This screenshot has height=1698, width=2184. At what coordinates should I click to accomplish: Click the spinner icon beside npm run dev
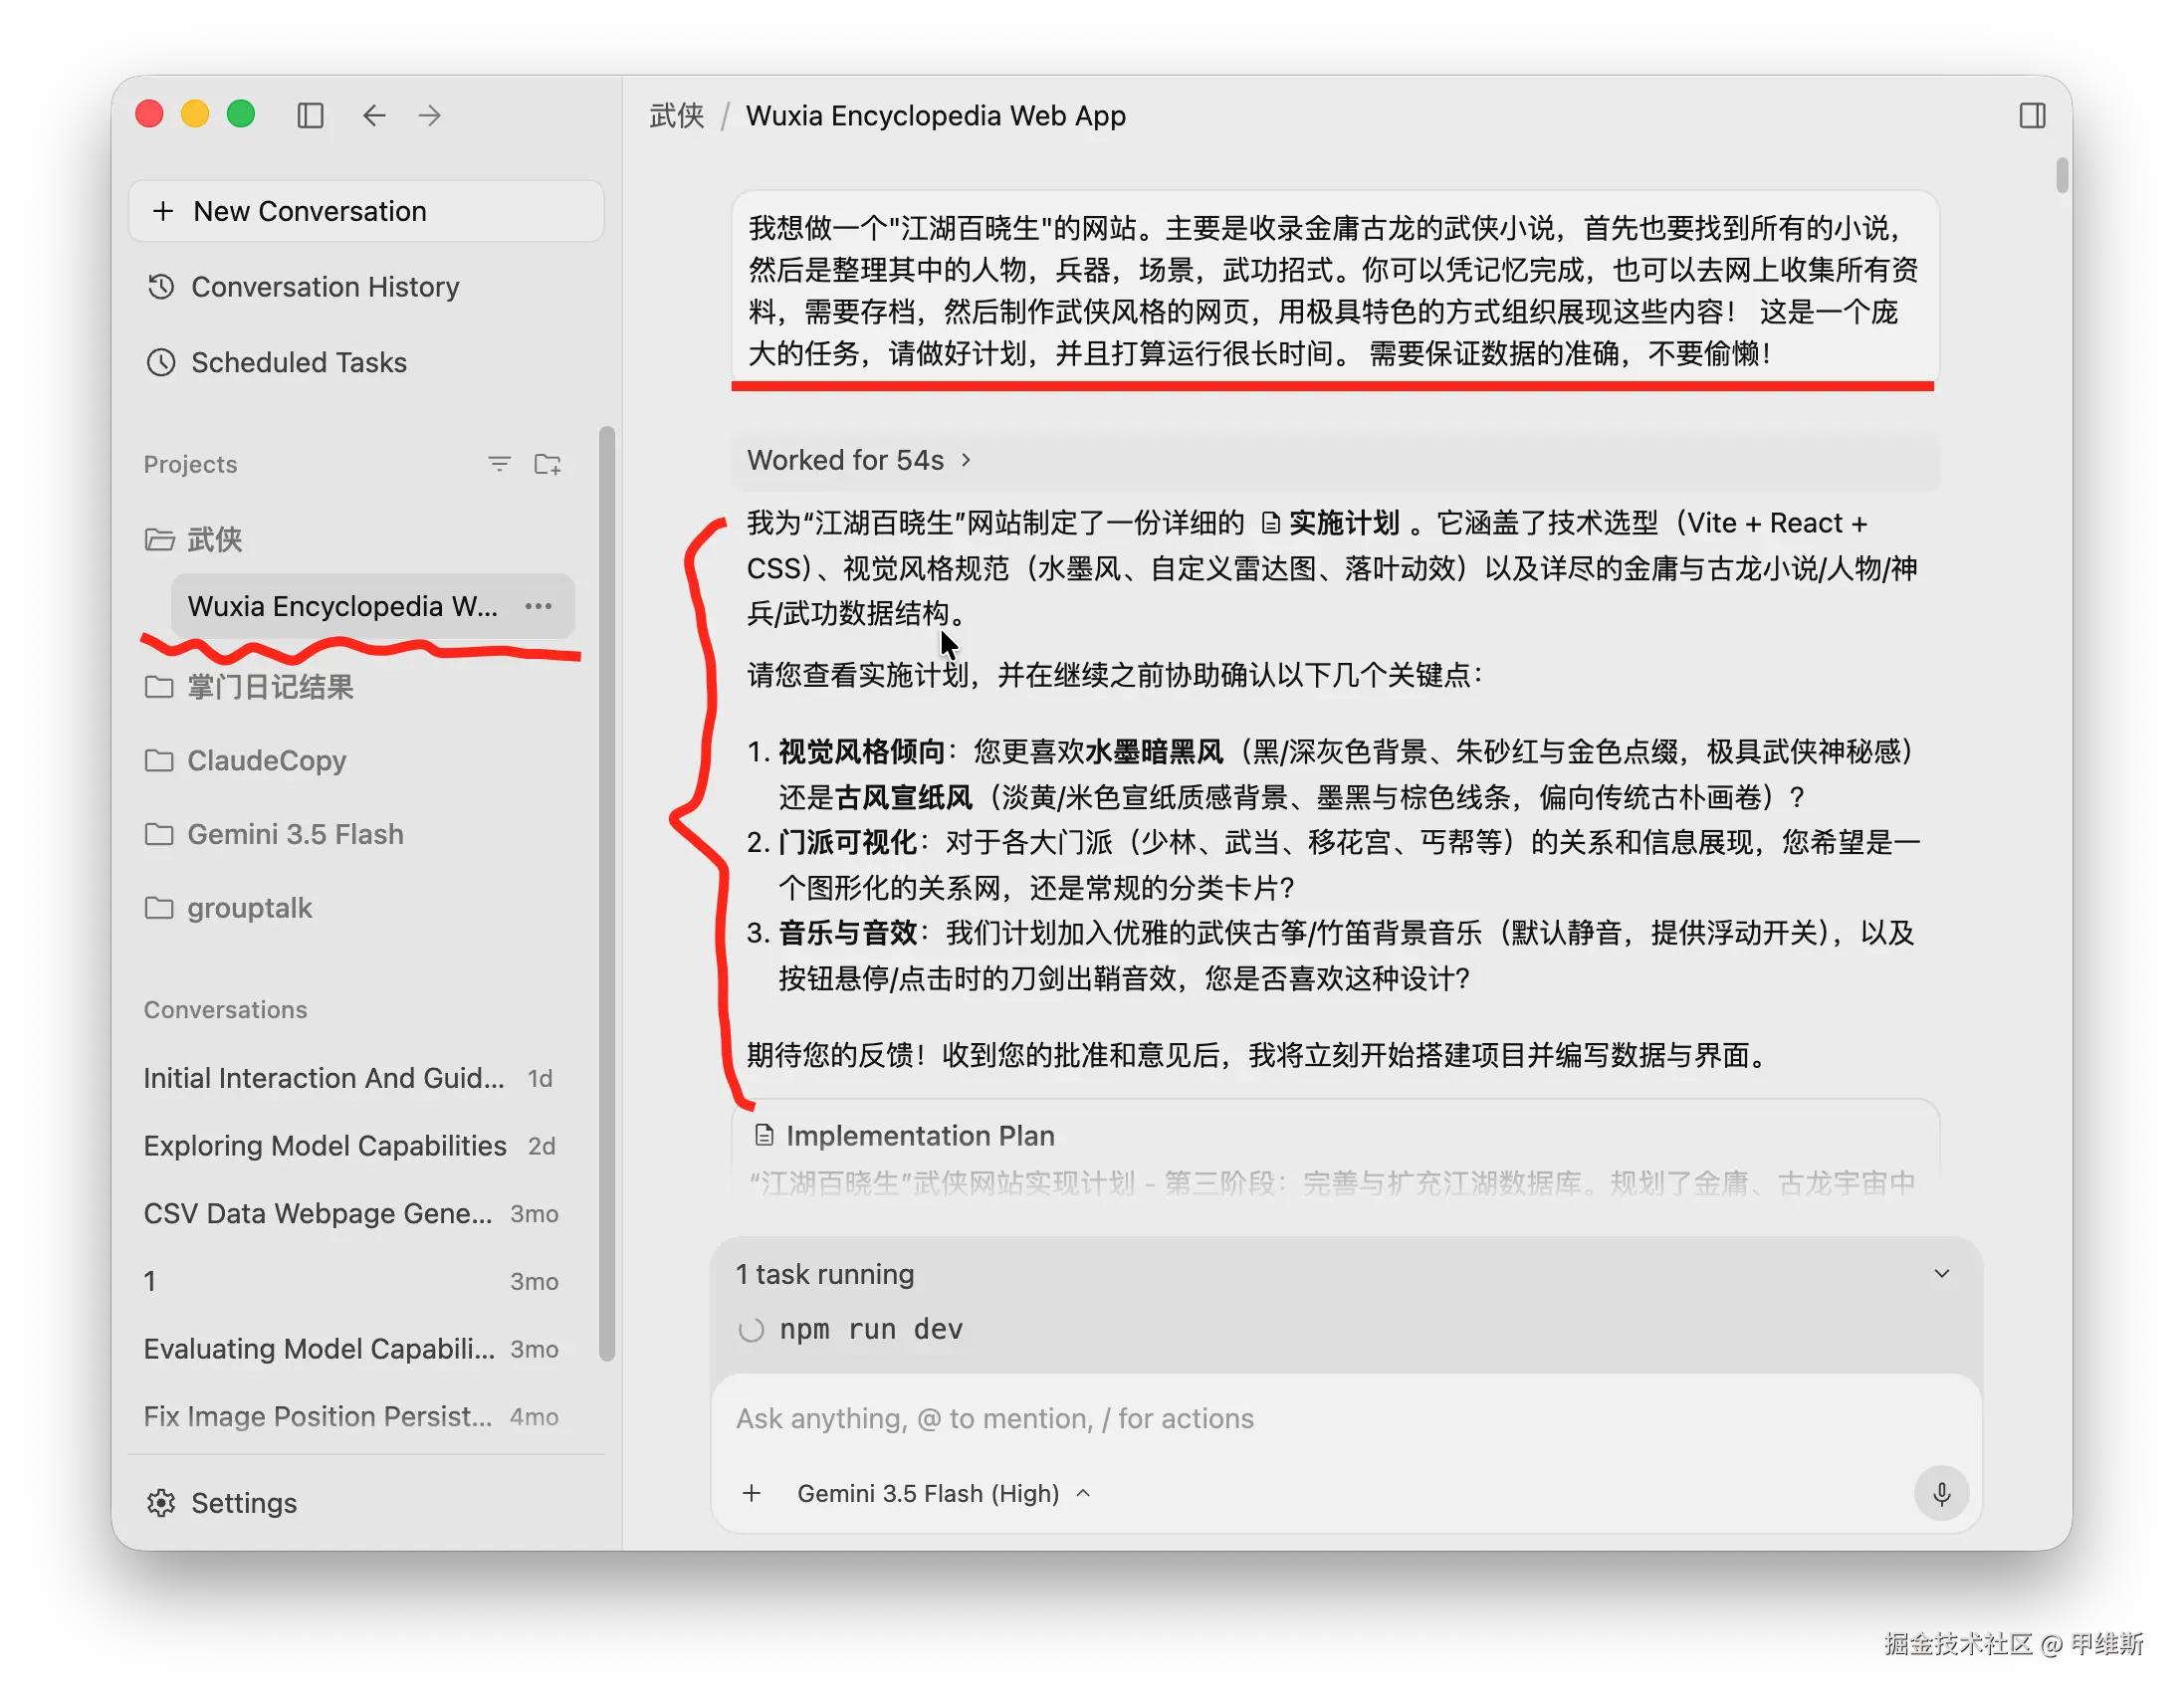click(x=751, y=1330)
